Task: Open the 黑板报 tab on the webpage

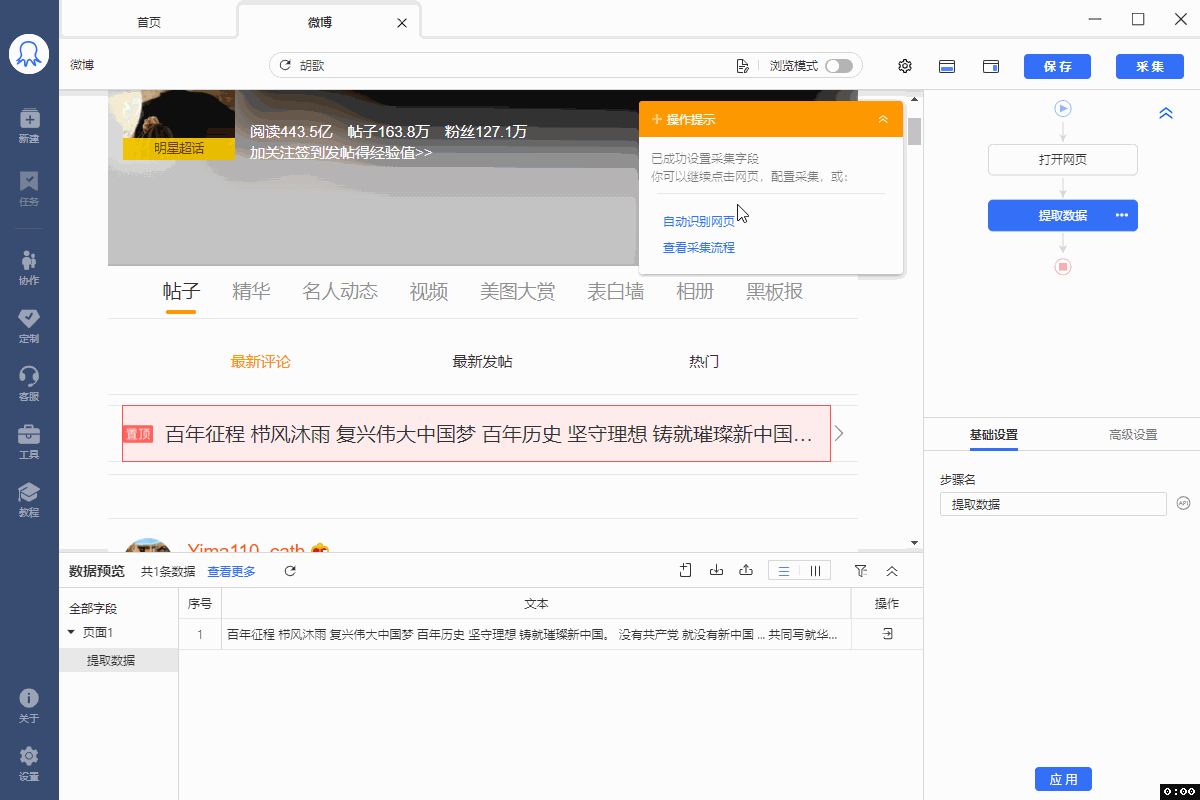Action: pyautogui.click(x=774, y=292)
